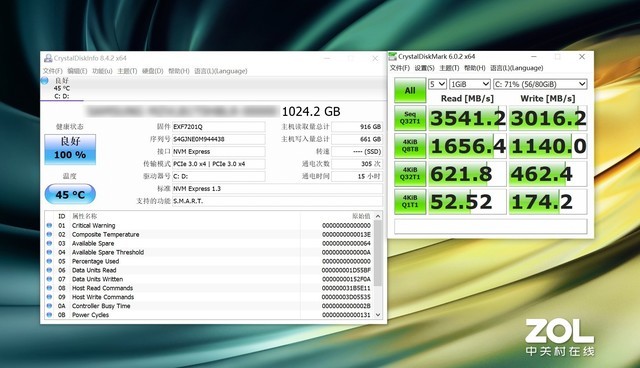Open the drive dropdown showing C: 71% (56/80GiB)
This screenshot has width=640, height=368.
540,84
